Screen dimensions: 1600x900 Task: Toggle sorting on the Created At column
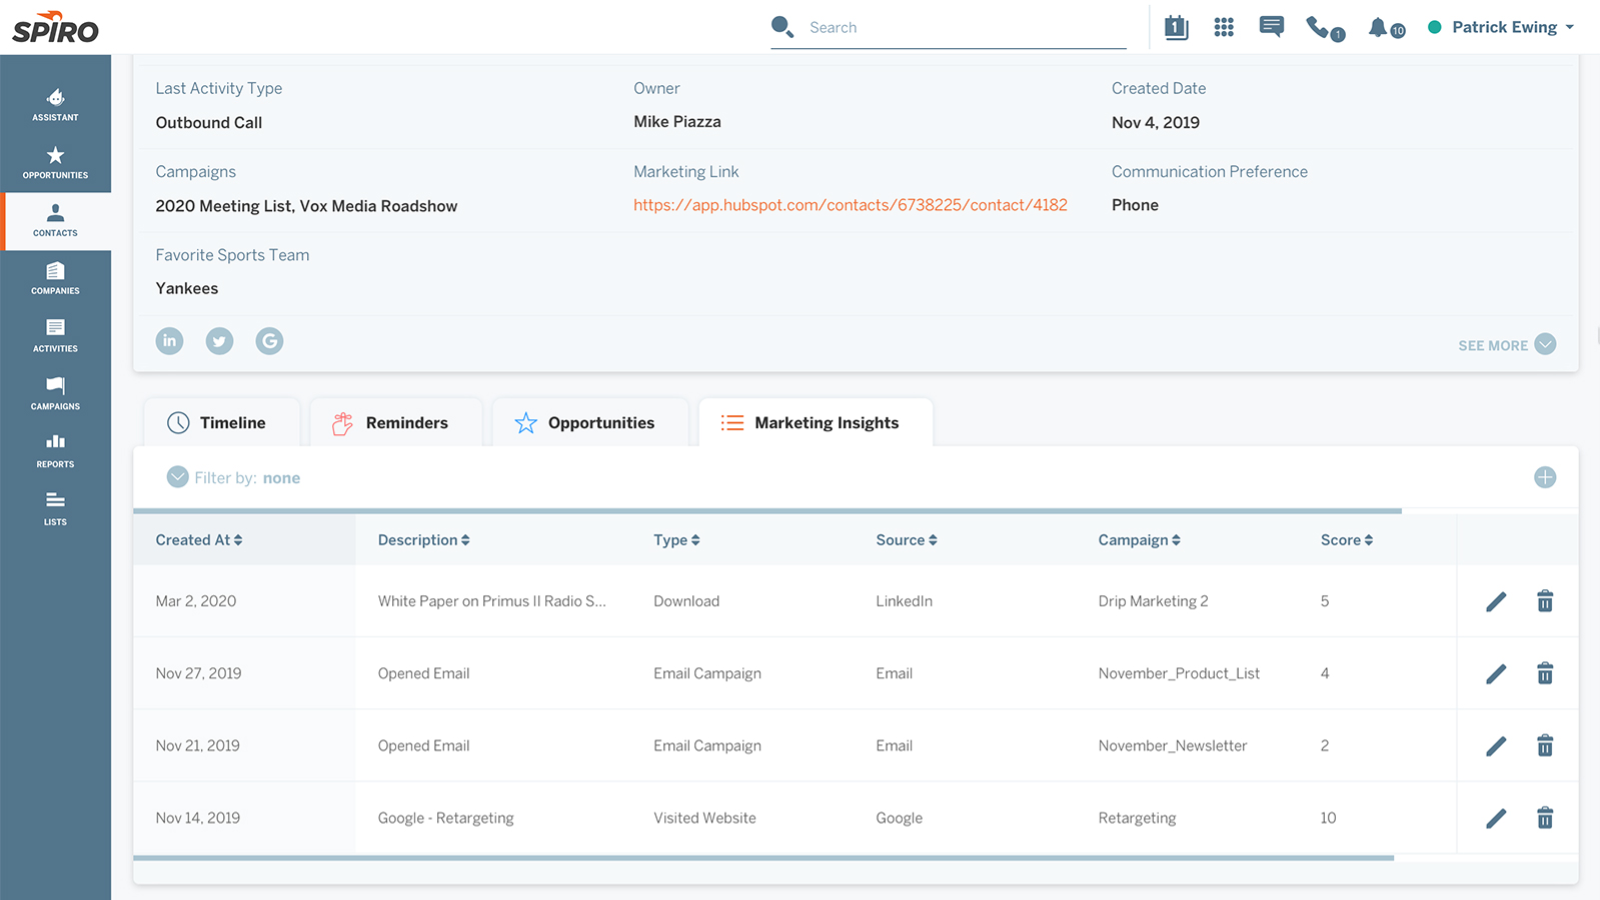(x=198, y=539)
